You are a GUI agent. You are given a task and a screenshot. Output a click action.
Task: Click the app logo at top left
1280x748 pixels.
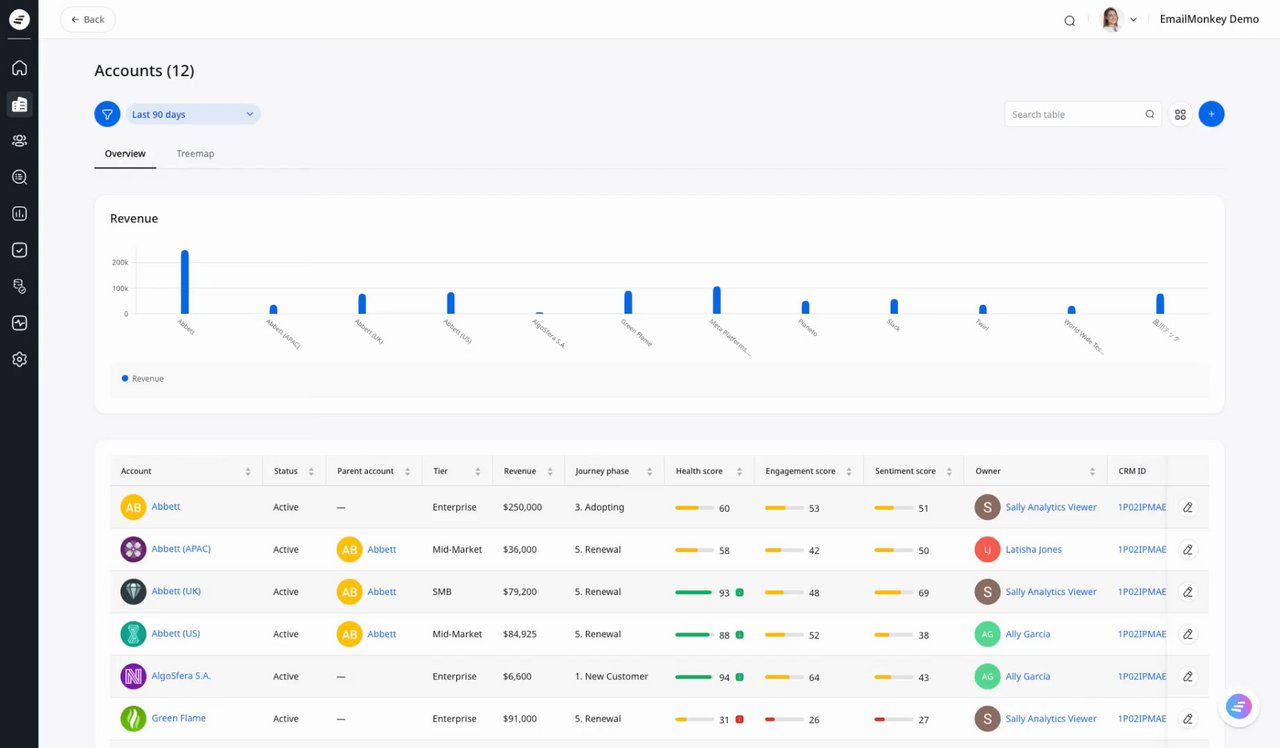(19, 19)
